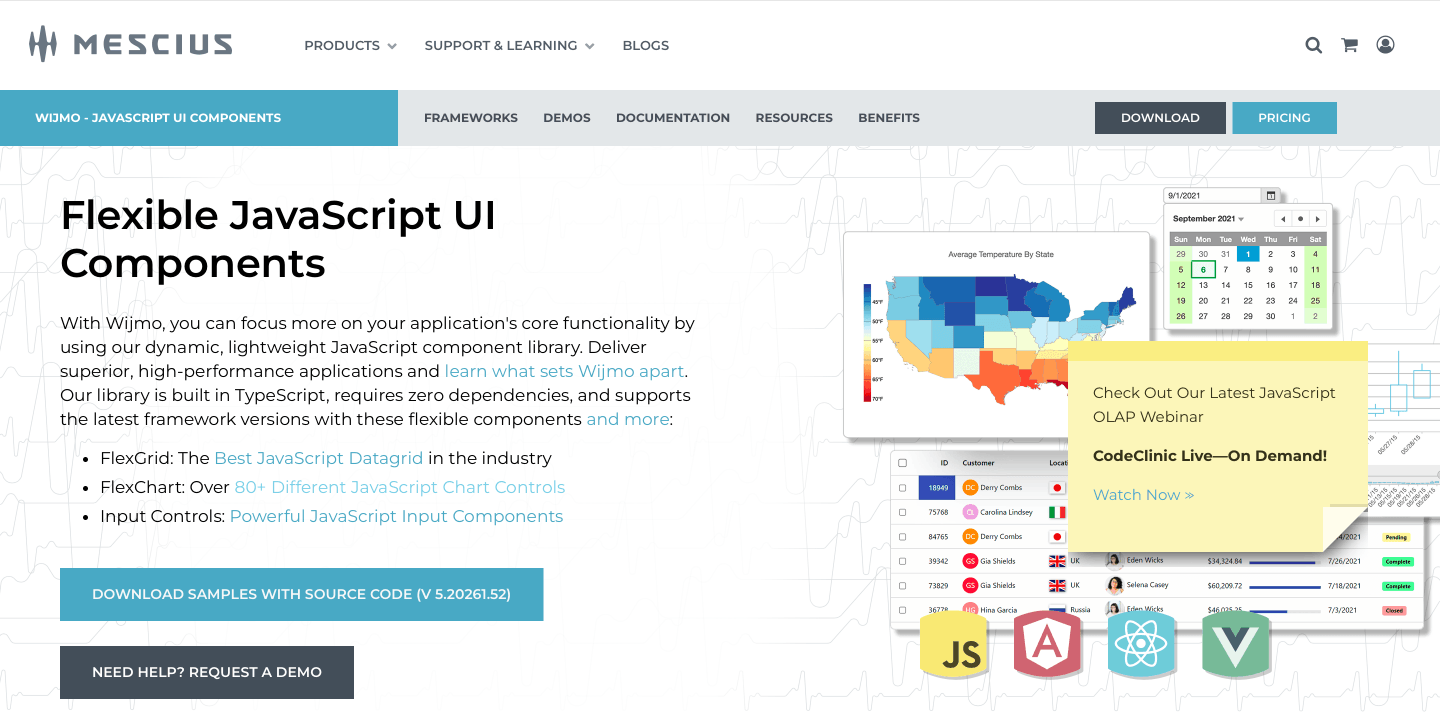
Task: Go to next month in calendar
Action: 1318,218
